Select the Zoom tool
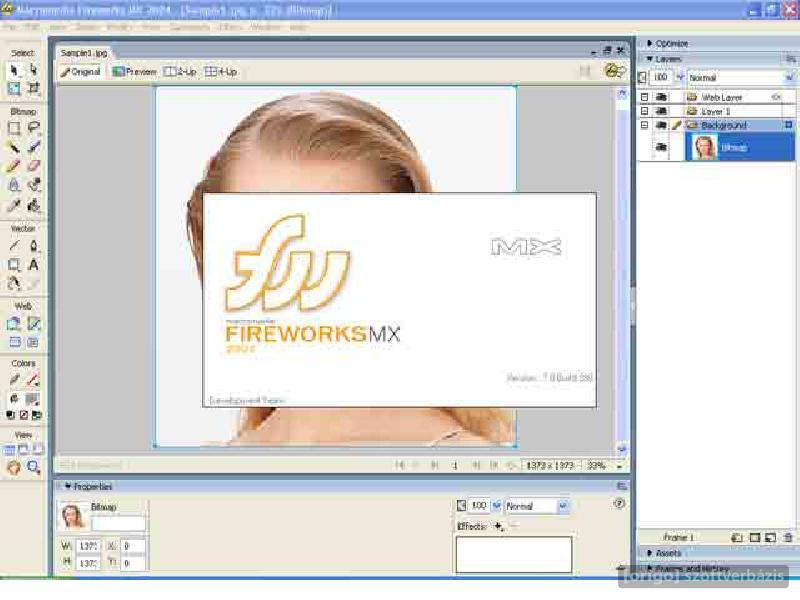This screenshot has height=600, width=800. tap(34, 467)
